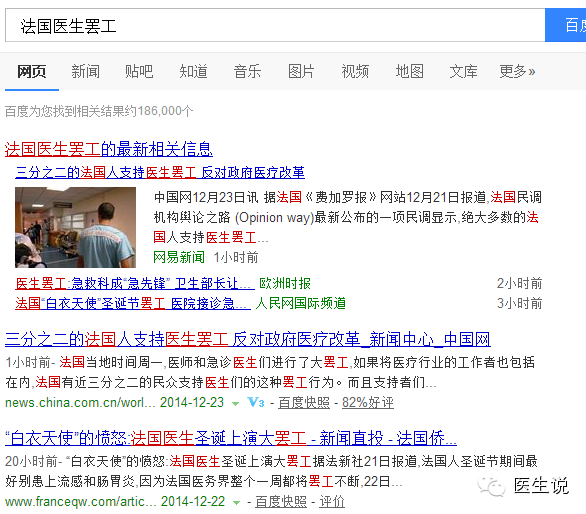
Task: Click 百度快照 under the china.com.cn result
Action: [x=304, y=403]
